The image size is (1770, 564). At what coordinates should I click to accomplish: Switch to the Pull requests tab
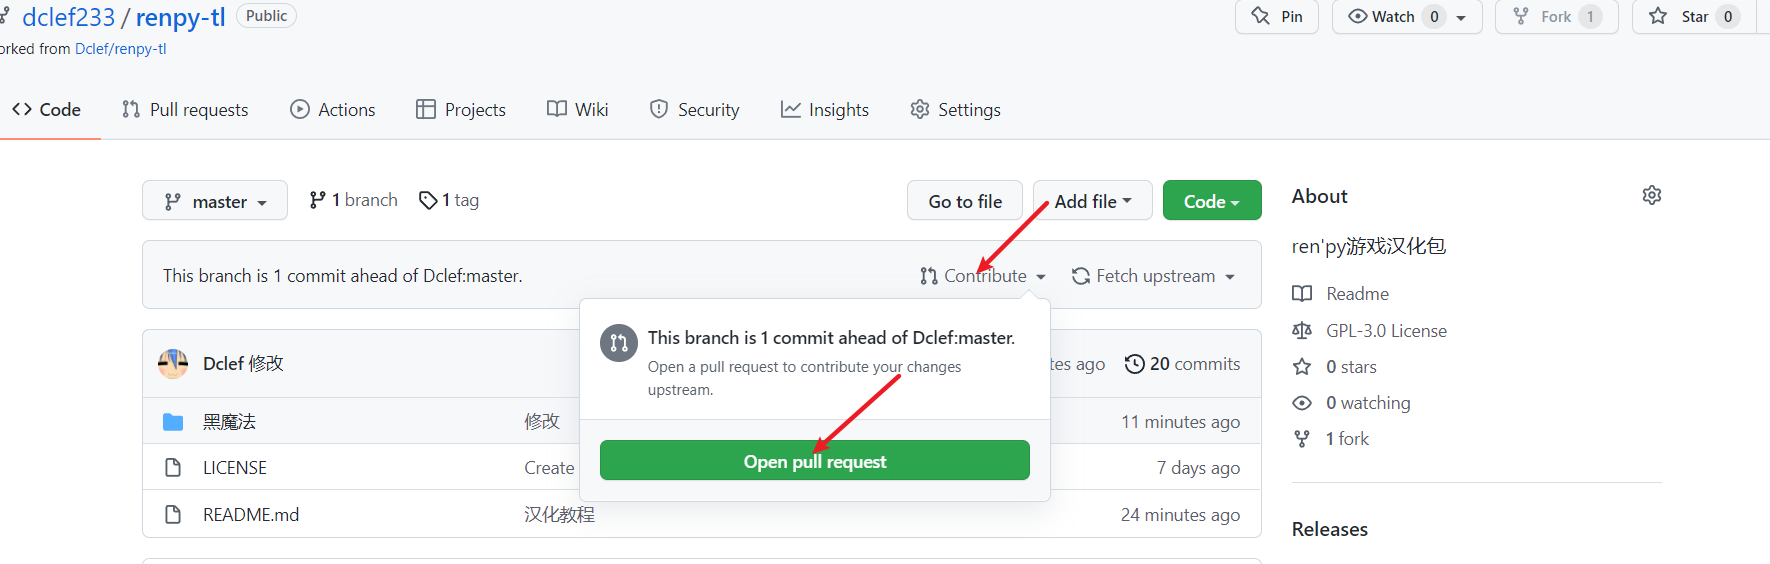[185, 110]
